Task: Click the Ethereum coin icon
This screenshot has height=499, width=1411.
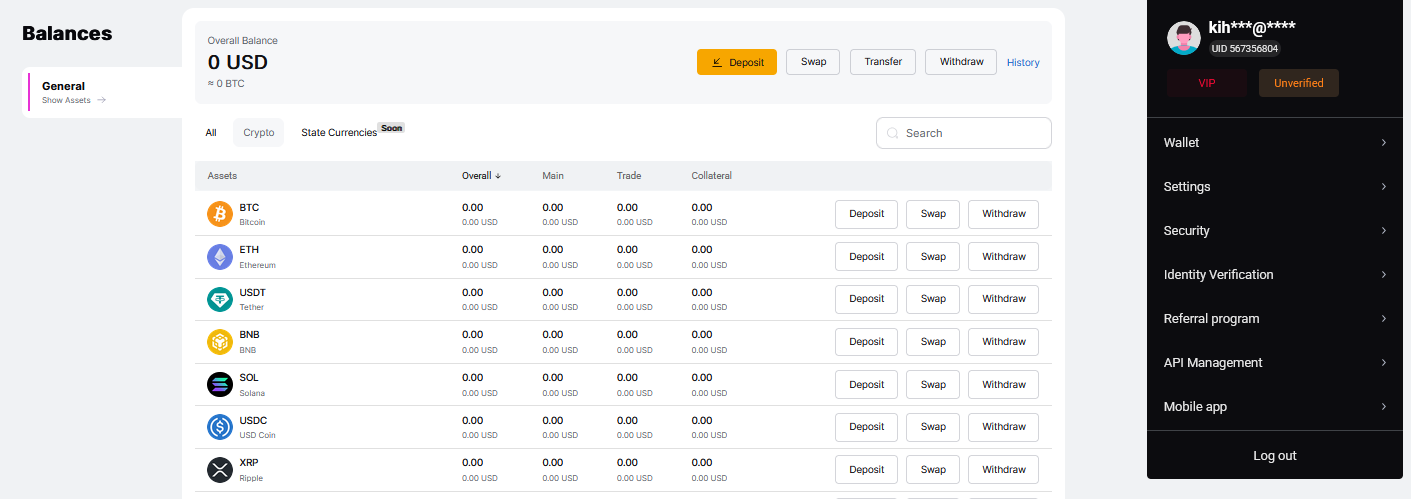Action: coord(219,257)
